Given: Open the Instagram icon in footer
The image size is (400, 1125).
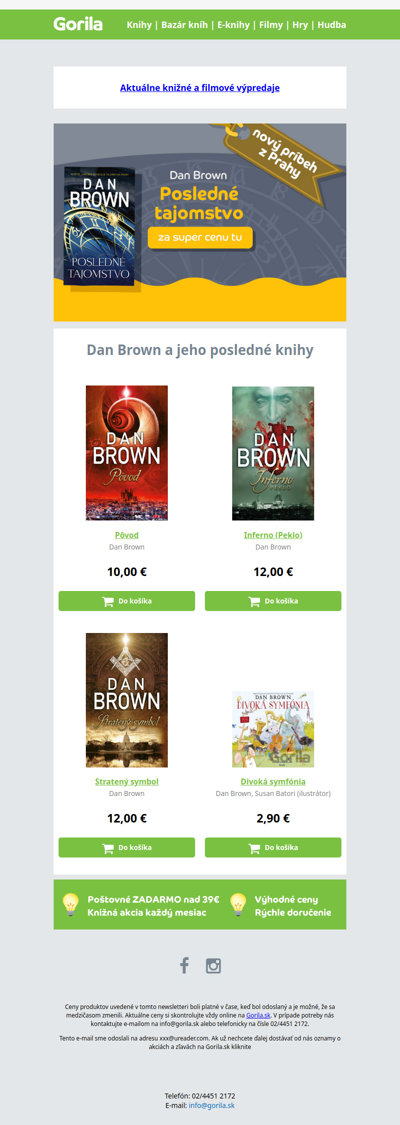Looking at the screenshot, I should (214, 966).
